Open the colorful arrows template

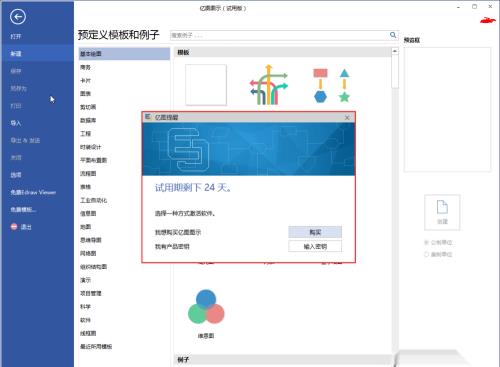click(269, 85)
